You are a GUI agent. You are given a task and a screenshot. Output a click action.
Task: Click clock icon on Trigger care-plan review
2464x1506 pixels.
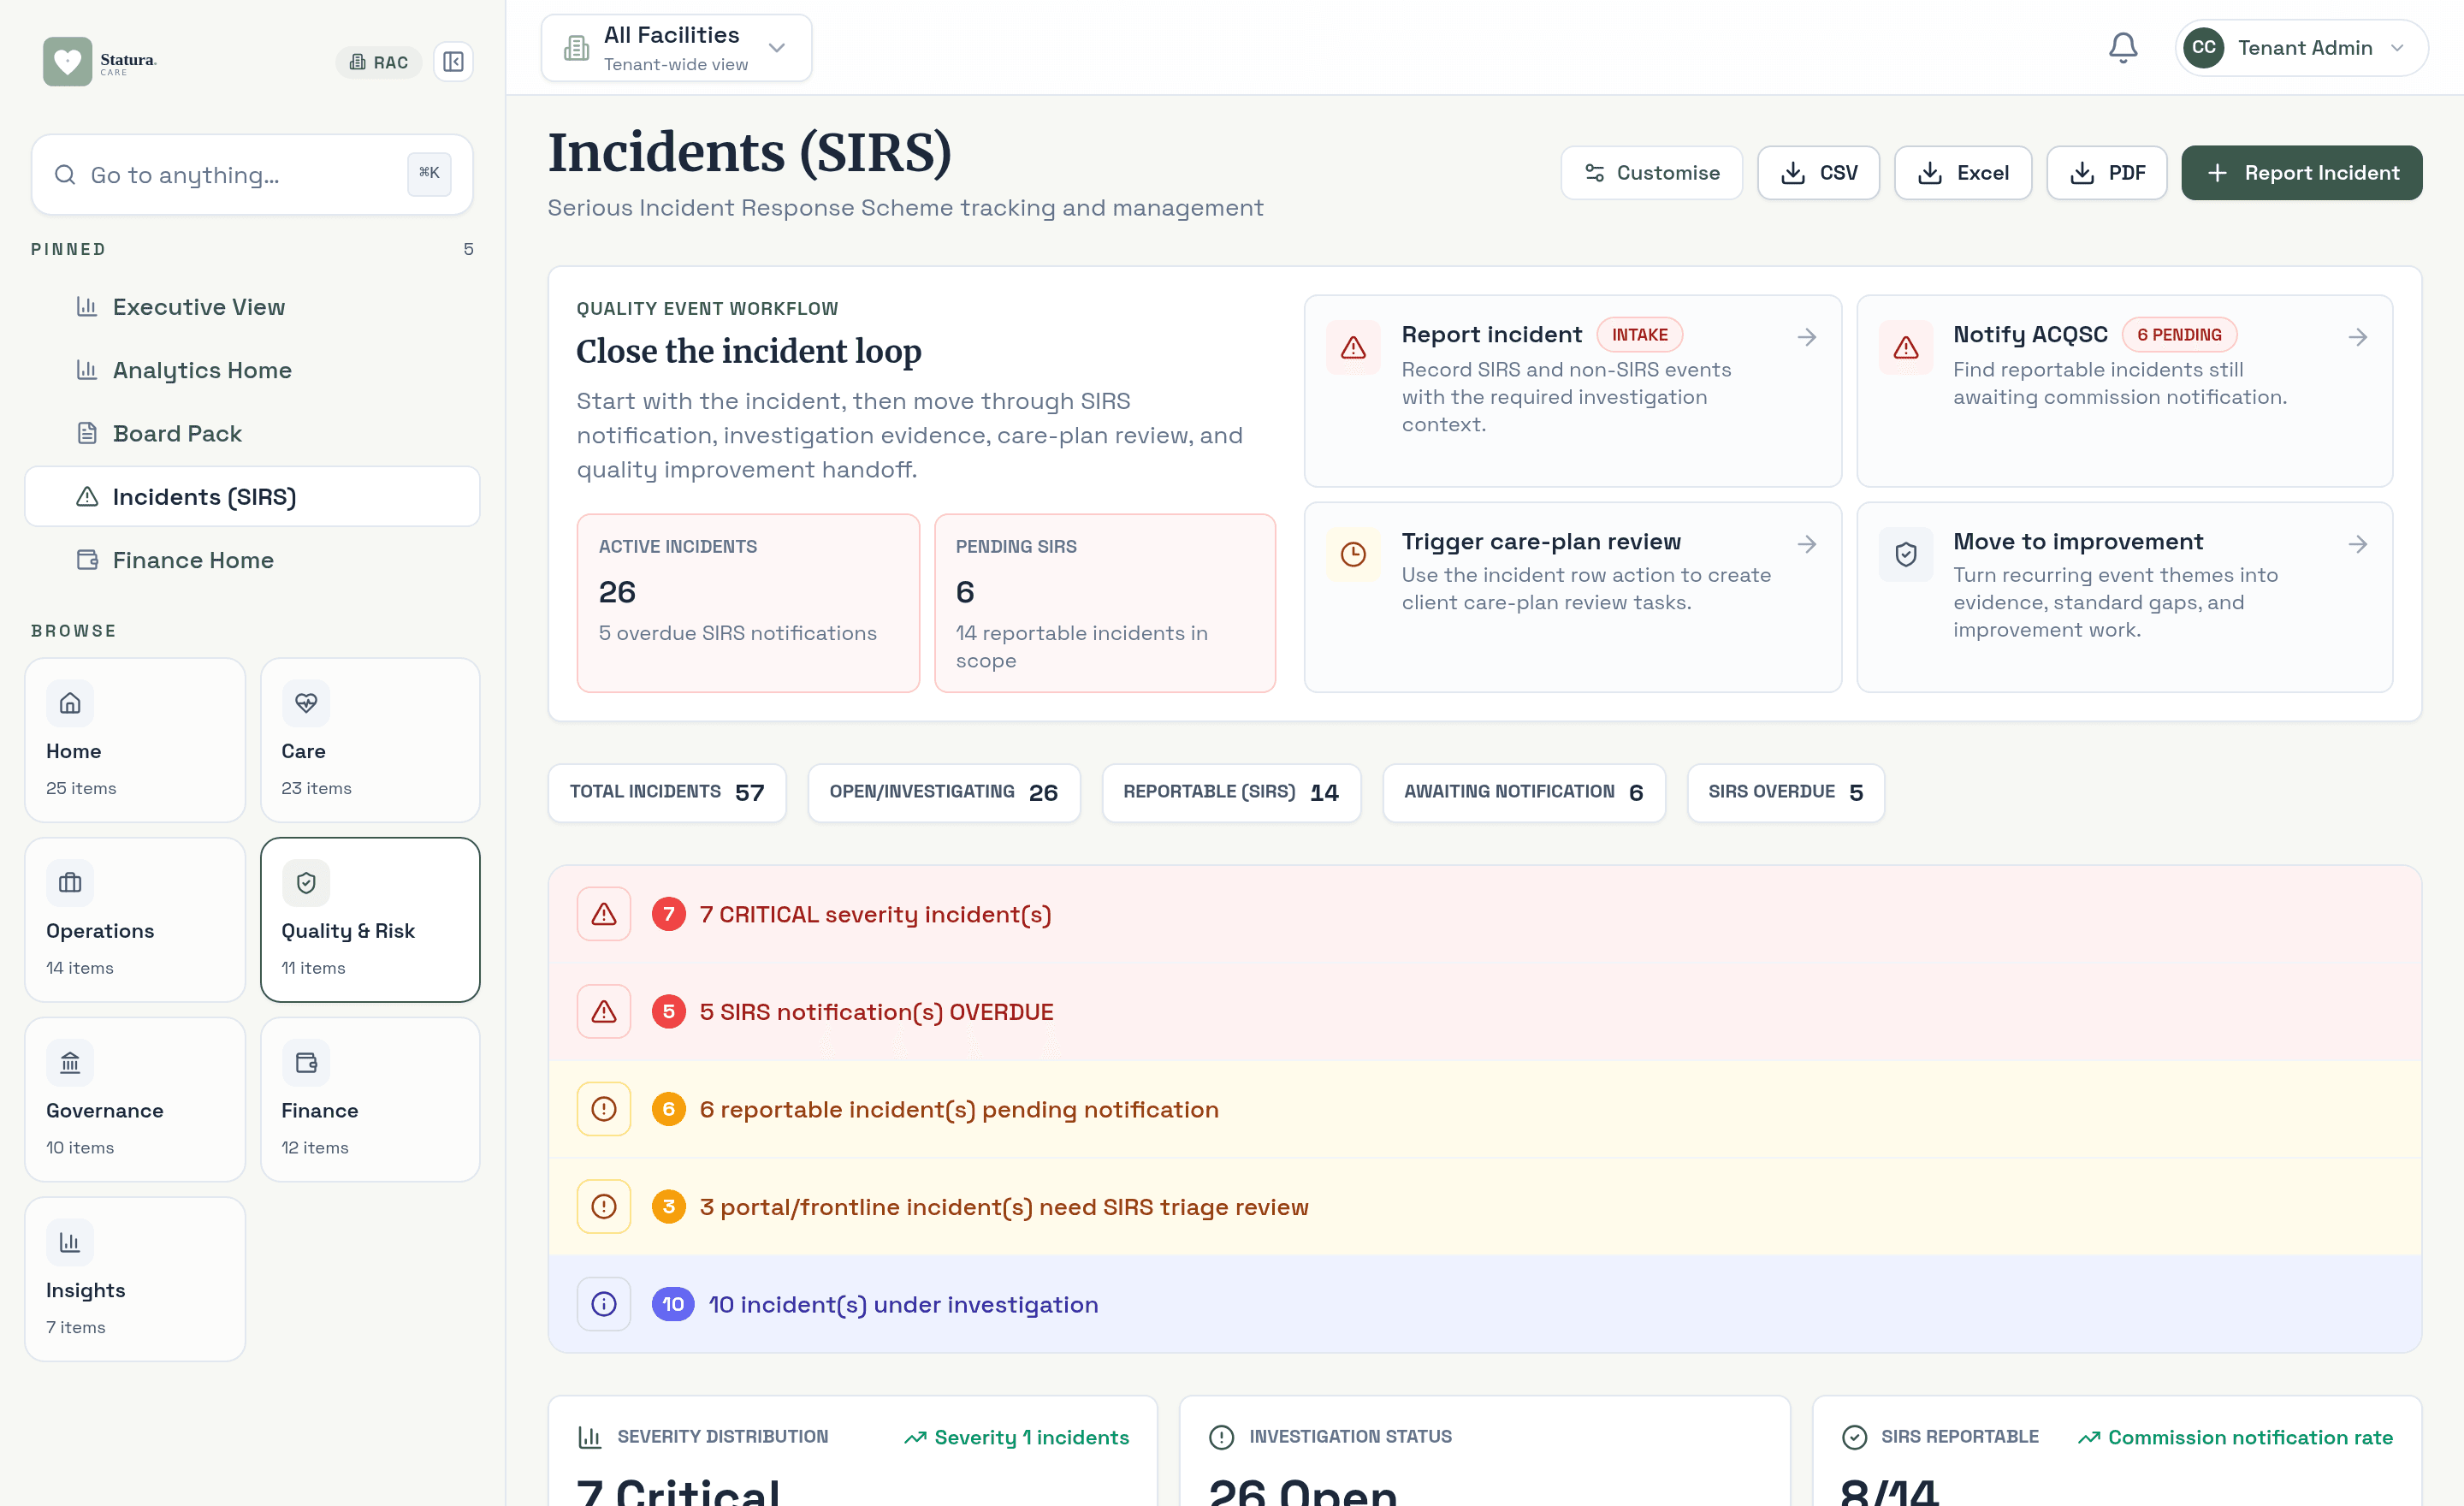point(1353,554)
